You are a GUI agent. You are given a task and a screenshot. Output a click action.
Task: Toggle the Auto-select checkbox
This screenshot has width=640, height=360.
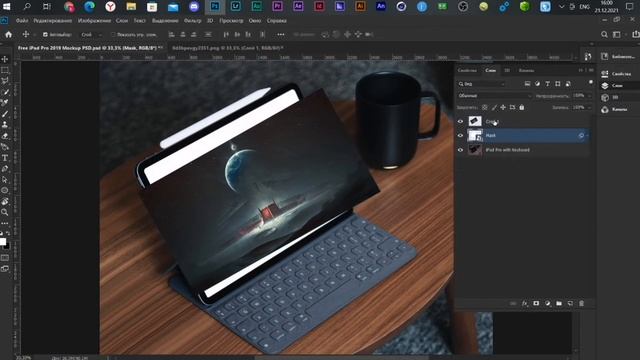point(45,35)
